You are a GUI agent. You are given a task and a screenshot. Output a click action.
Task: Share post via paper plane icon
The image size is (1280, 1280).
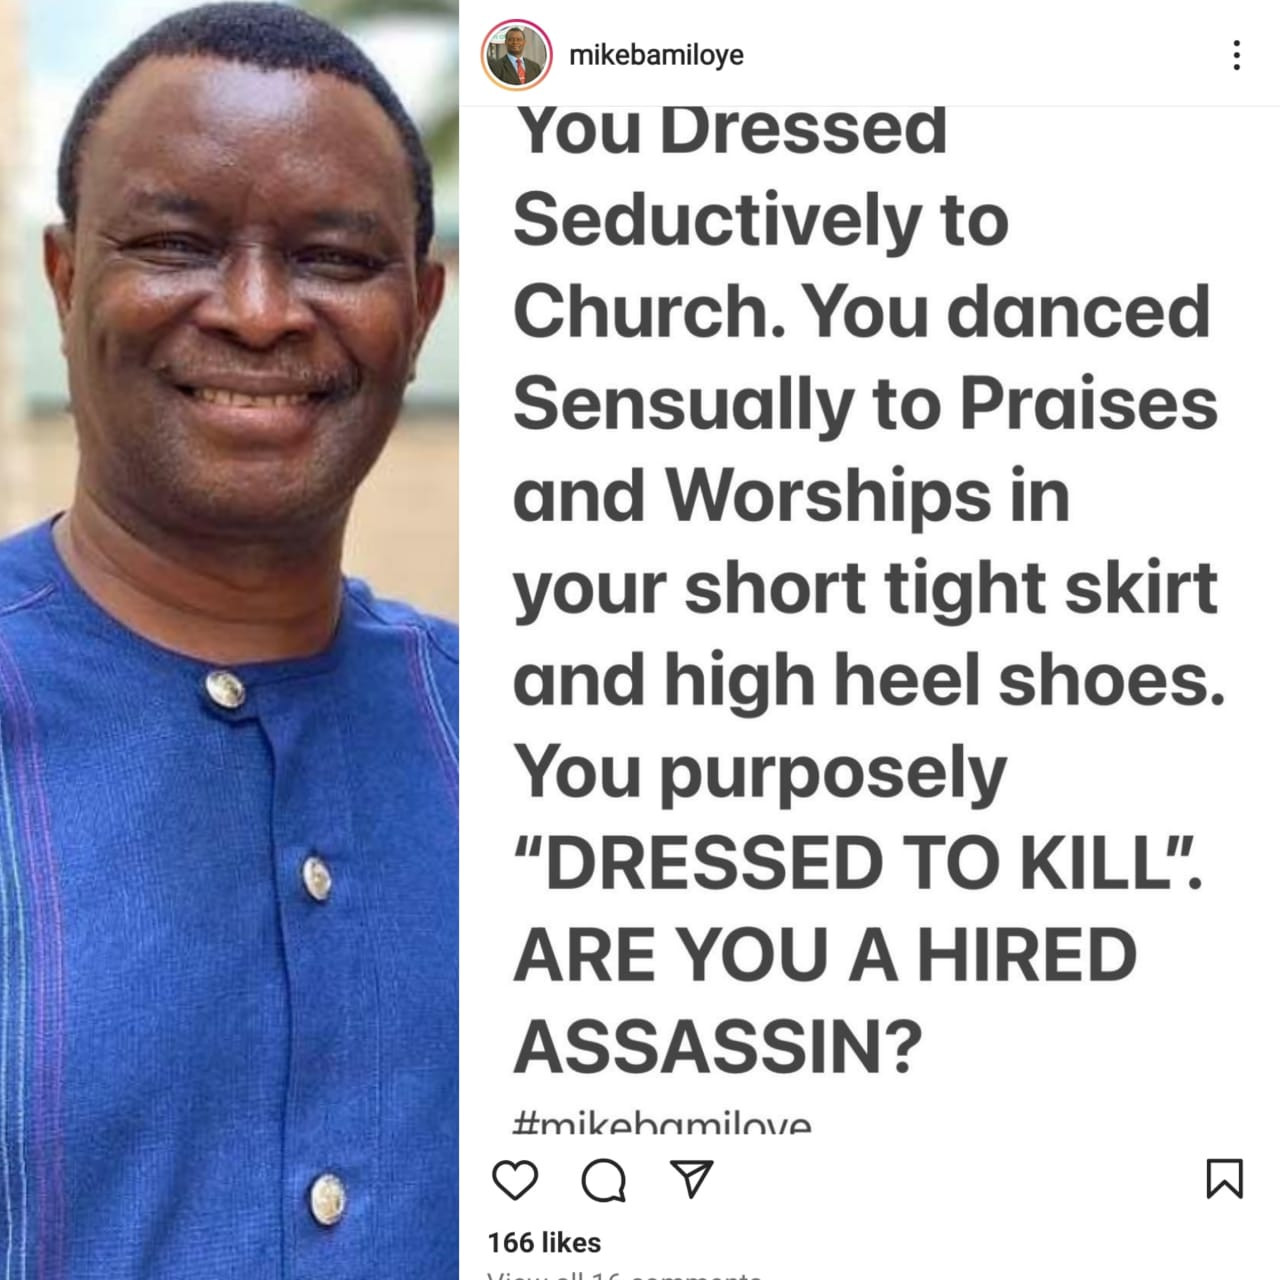click(691, 1179)
